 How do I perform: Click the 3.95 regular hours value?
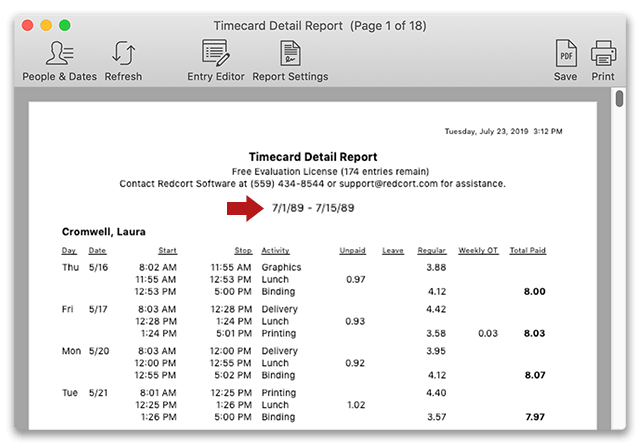(436, 351)
